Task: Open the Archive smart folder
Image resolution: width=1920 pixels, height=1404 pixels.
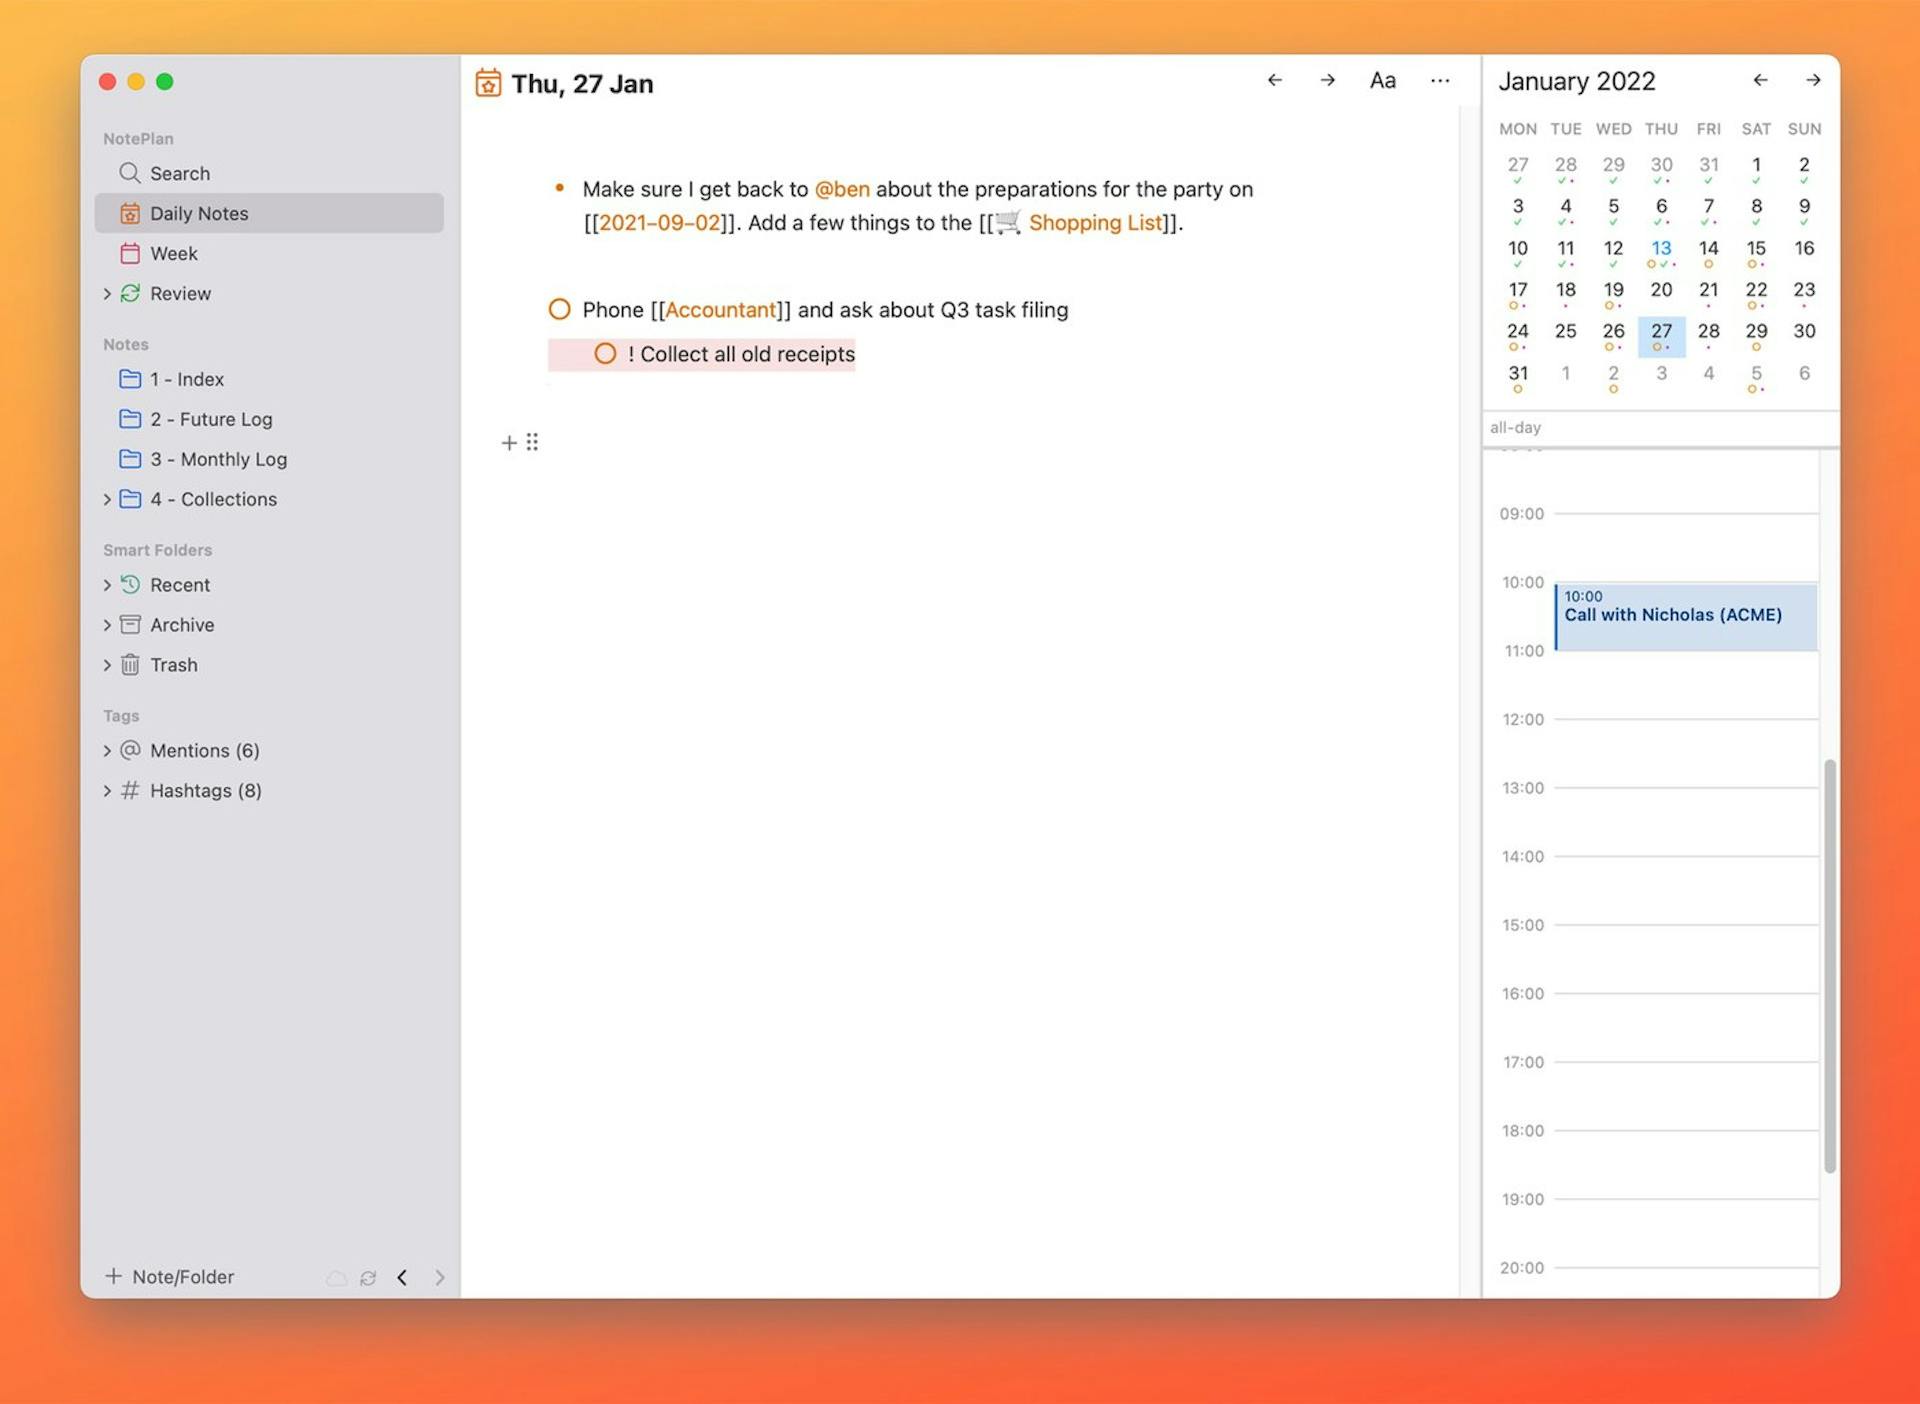Action: [182, 624]
